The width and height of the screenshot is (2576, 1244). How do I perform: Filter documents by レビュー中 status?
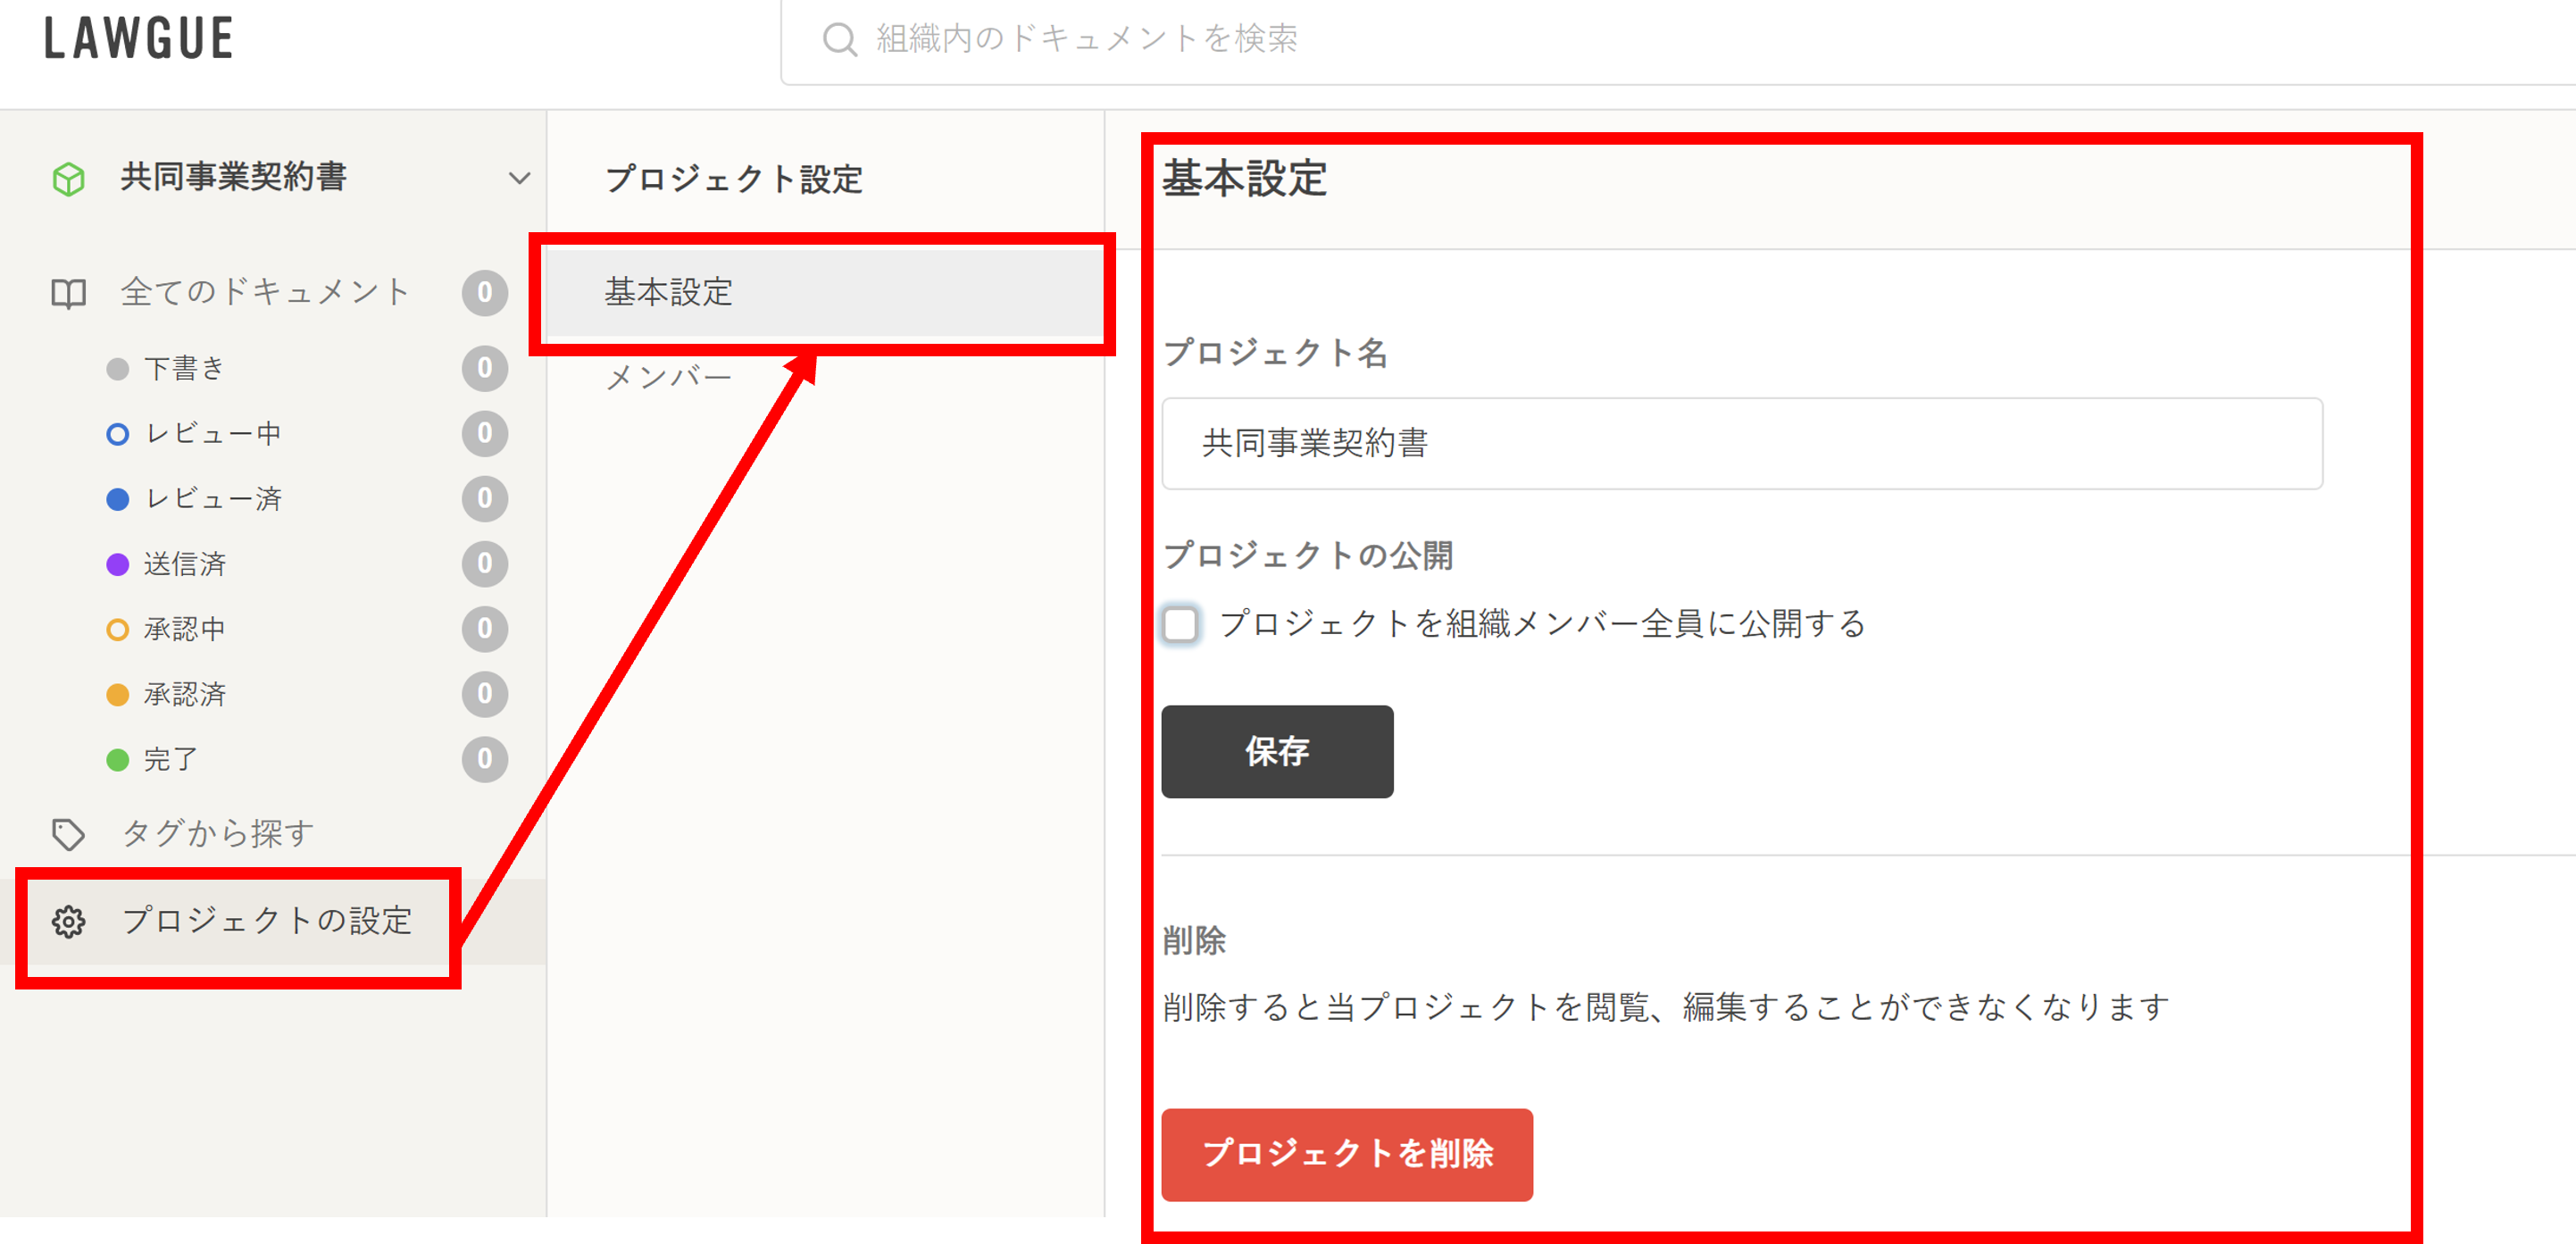coord(213,434)
